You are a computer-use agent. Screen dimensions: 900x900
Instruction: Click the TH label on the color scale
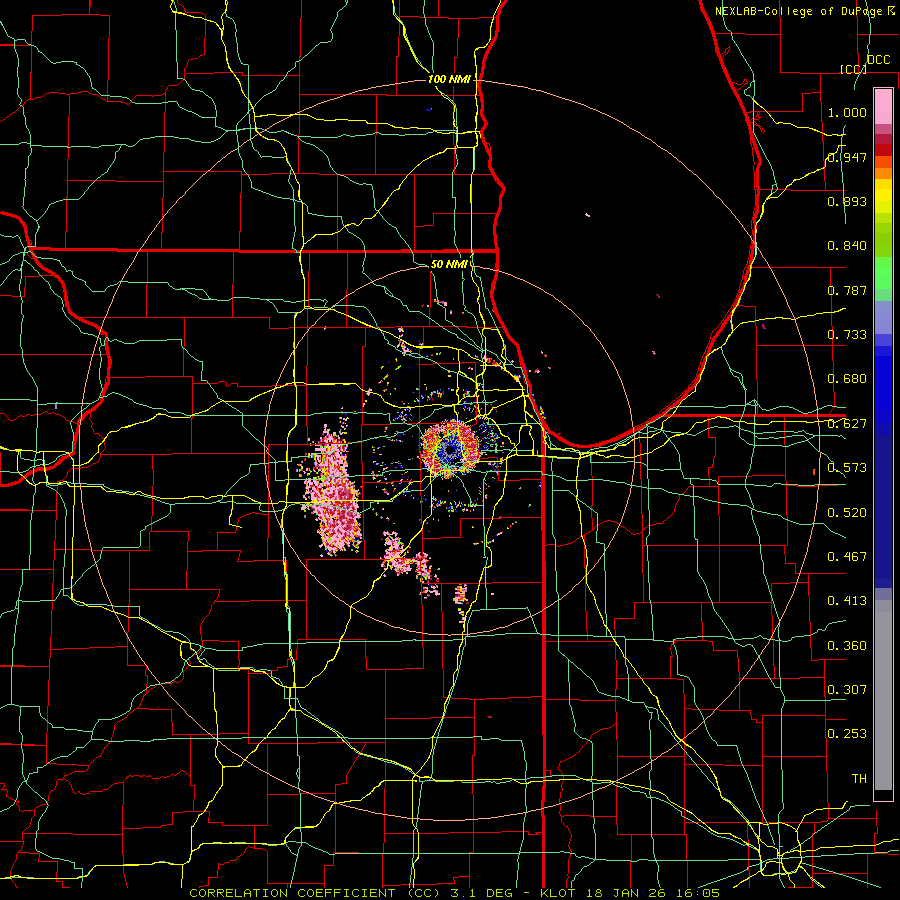(x=859, y=779)
